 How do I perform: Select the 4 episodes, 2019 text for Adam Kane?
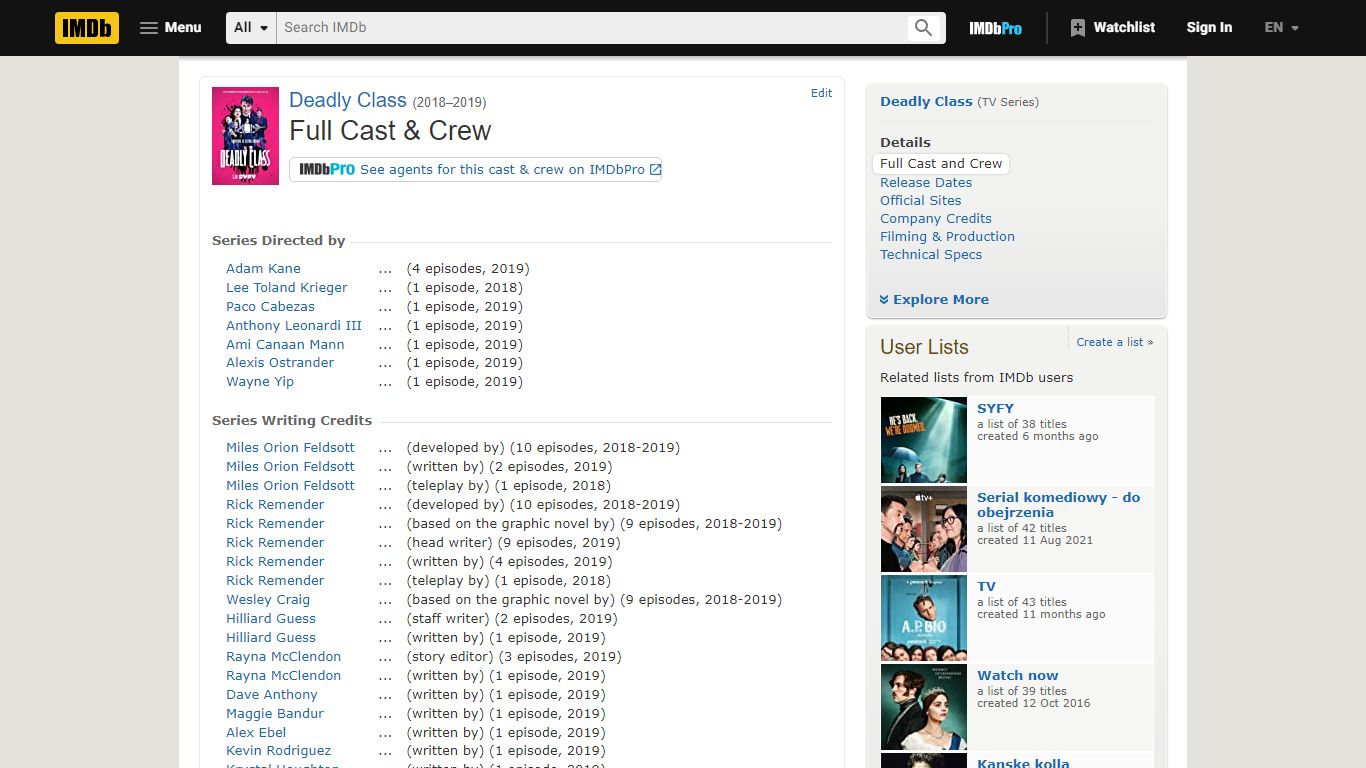click(x=468, y=269)
